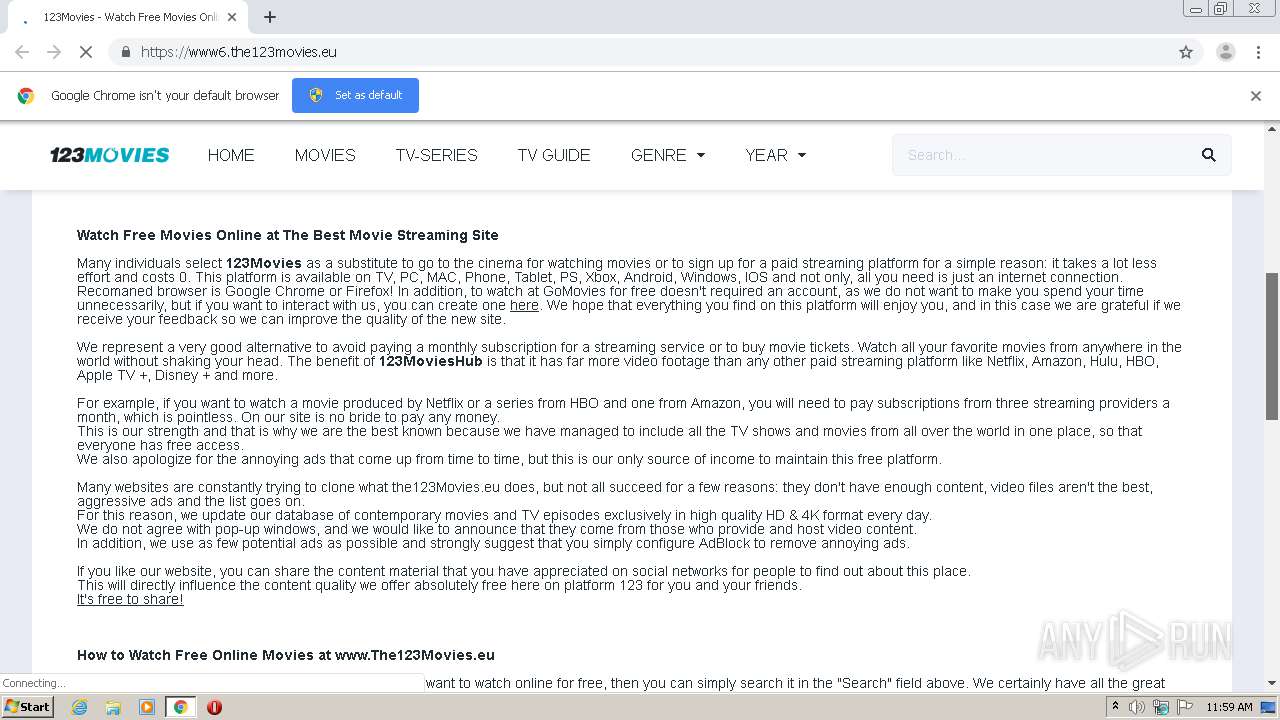Expand the GENRE dropdown
This screenshot has width=1280, height=720.
click(668, 155)
